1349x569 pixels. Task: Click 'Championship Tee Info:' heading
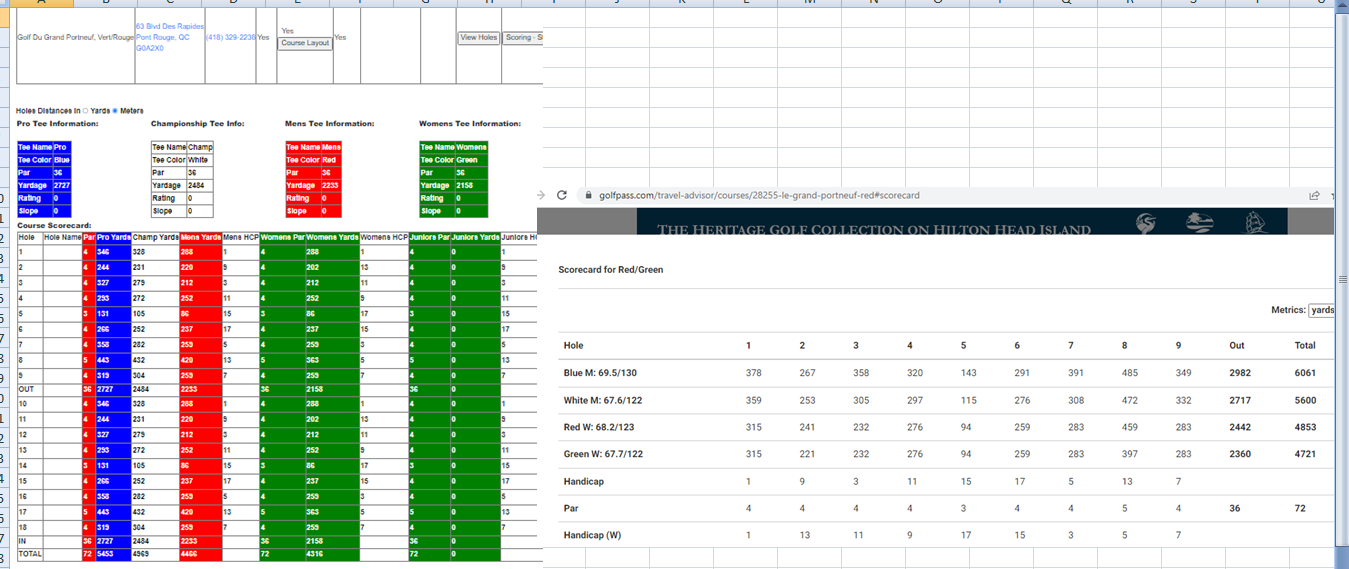click(x=197, y=123)
